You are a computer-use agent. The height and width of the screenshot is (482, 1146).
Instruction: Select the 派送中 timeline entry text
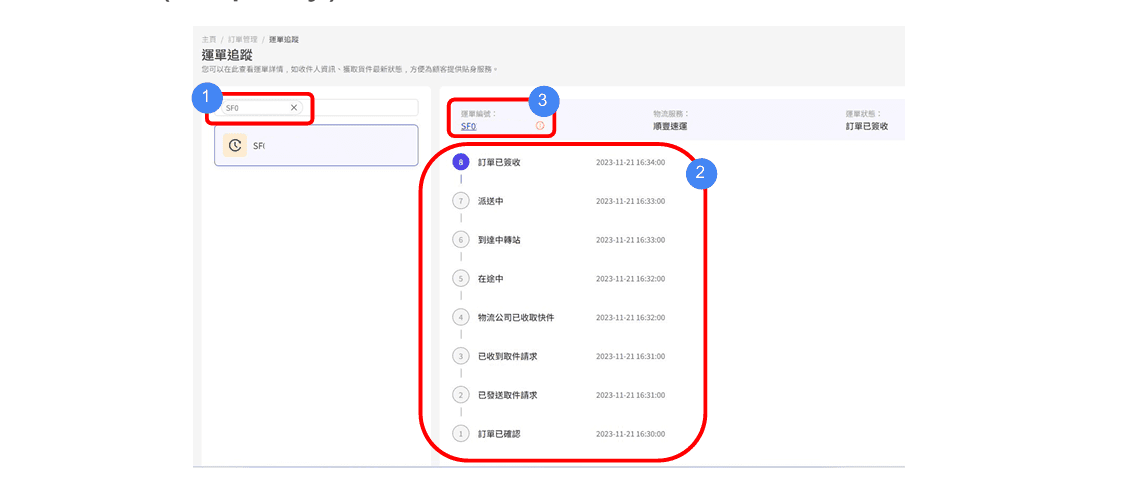click(x=490, y=200)
